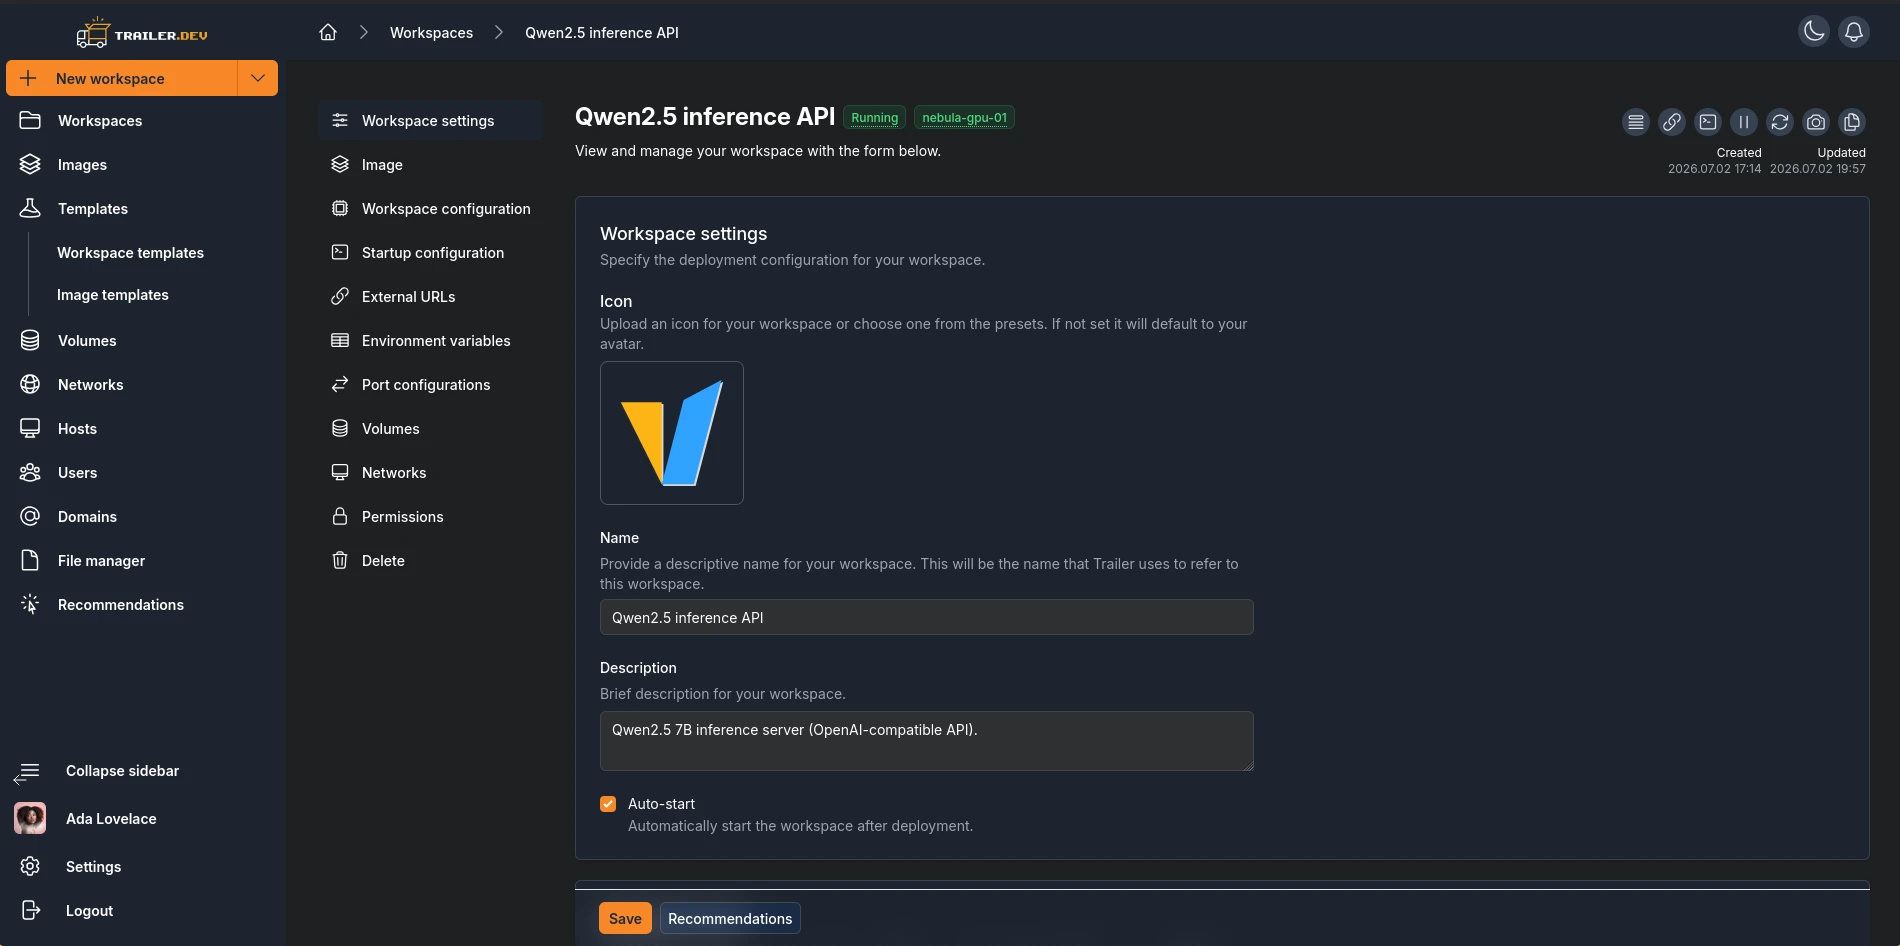Image resolution: width=1900 pixels, height=946 pixels.
Task: Open the workspace logs icon
Action: 1636,122
